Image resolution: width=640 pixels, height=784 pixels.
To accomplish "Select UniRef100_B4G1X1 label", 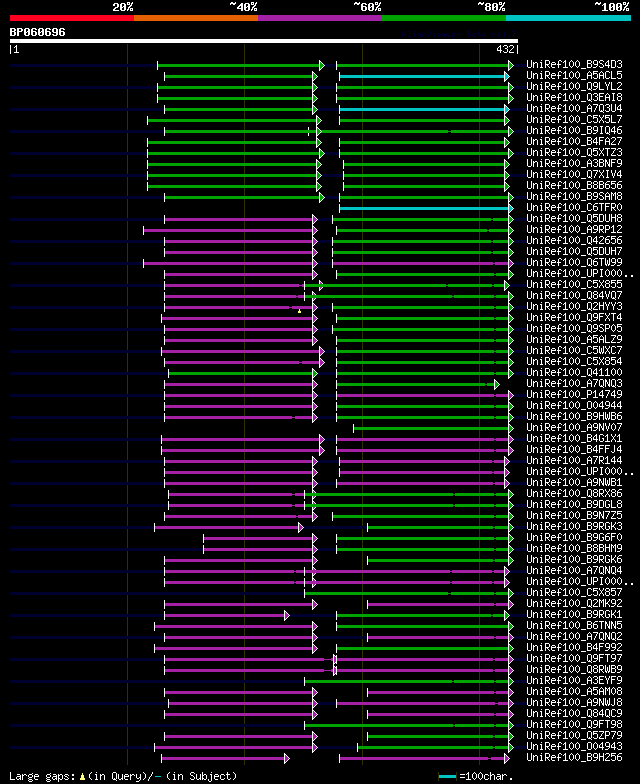I will coord(574,438).
